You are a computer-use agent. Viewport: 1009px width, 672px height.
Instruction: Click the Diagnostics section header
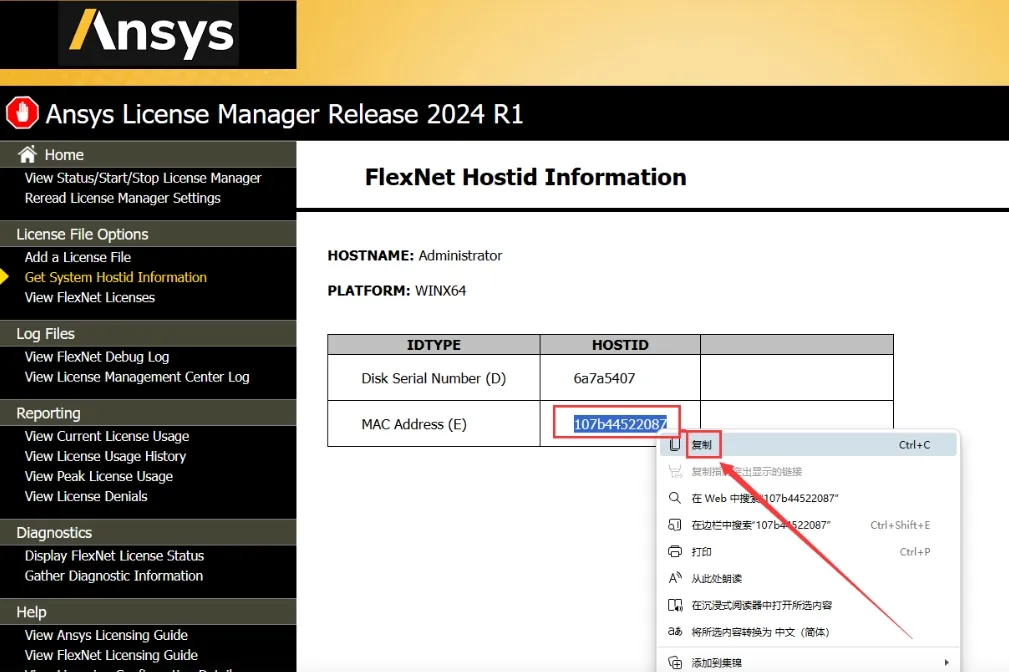pos(54,533)
